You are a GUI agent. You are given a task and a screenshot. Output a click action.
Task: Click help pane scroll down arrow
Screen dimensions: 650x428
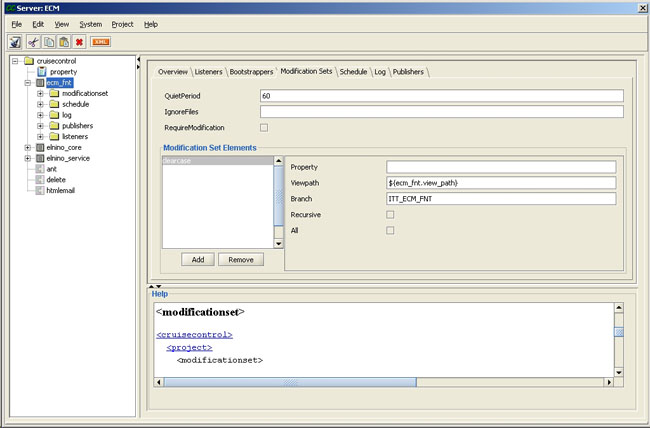[x=618, y=372]
